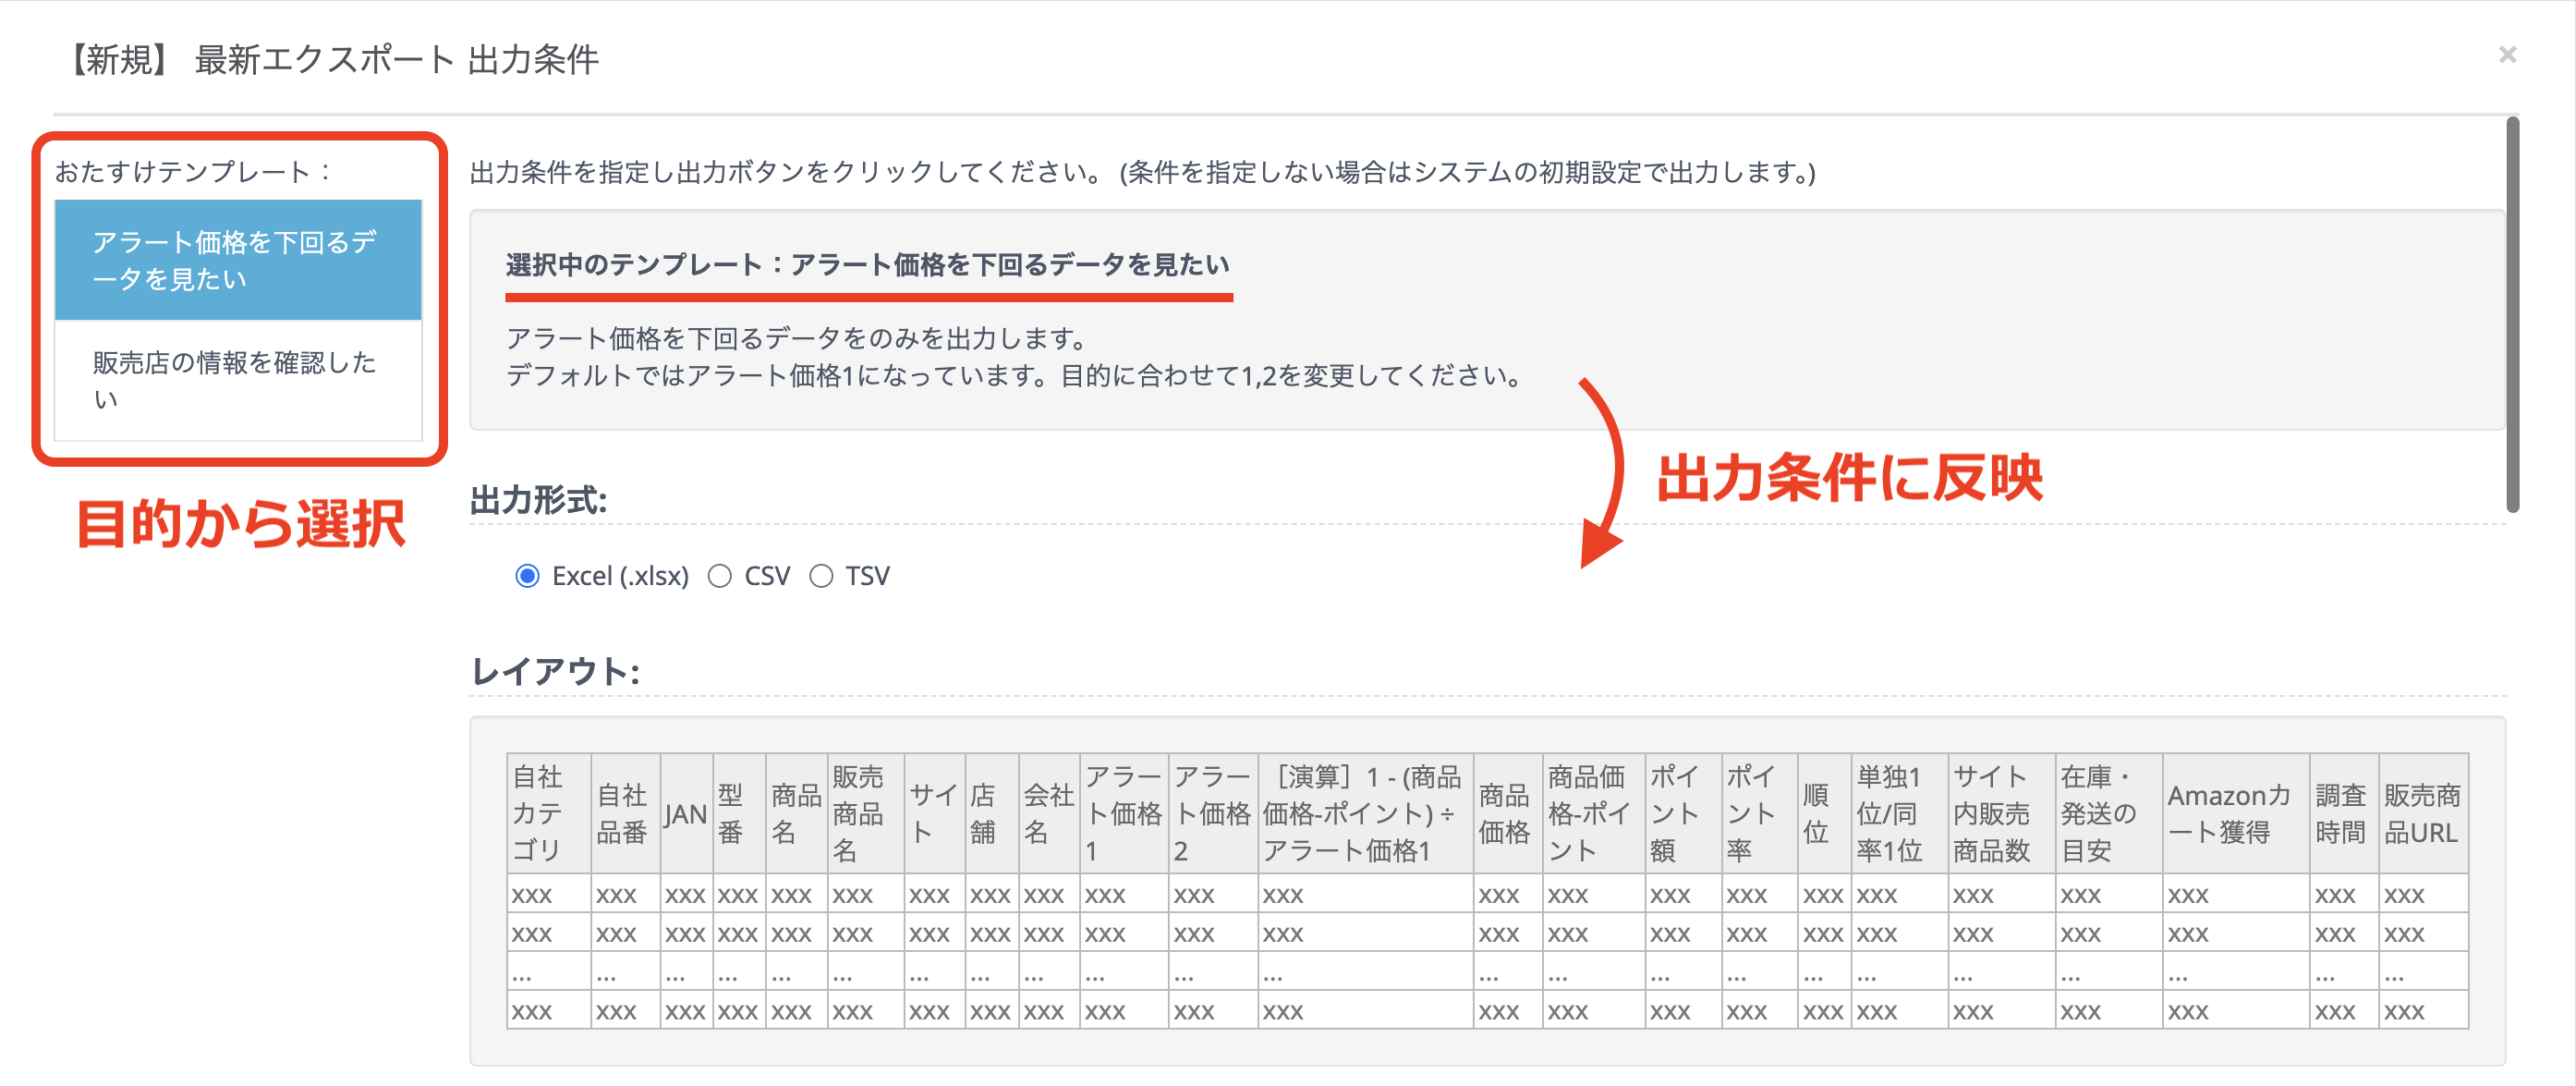Click the dialog vertical scrollbar
This screenshot has width=2576, height=1086.
[x=2512, y=315]
